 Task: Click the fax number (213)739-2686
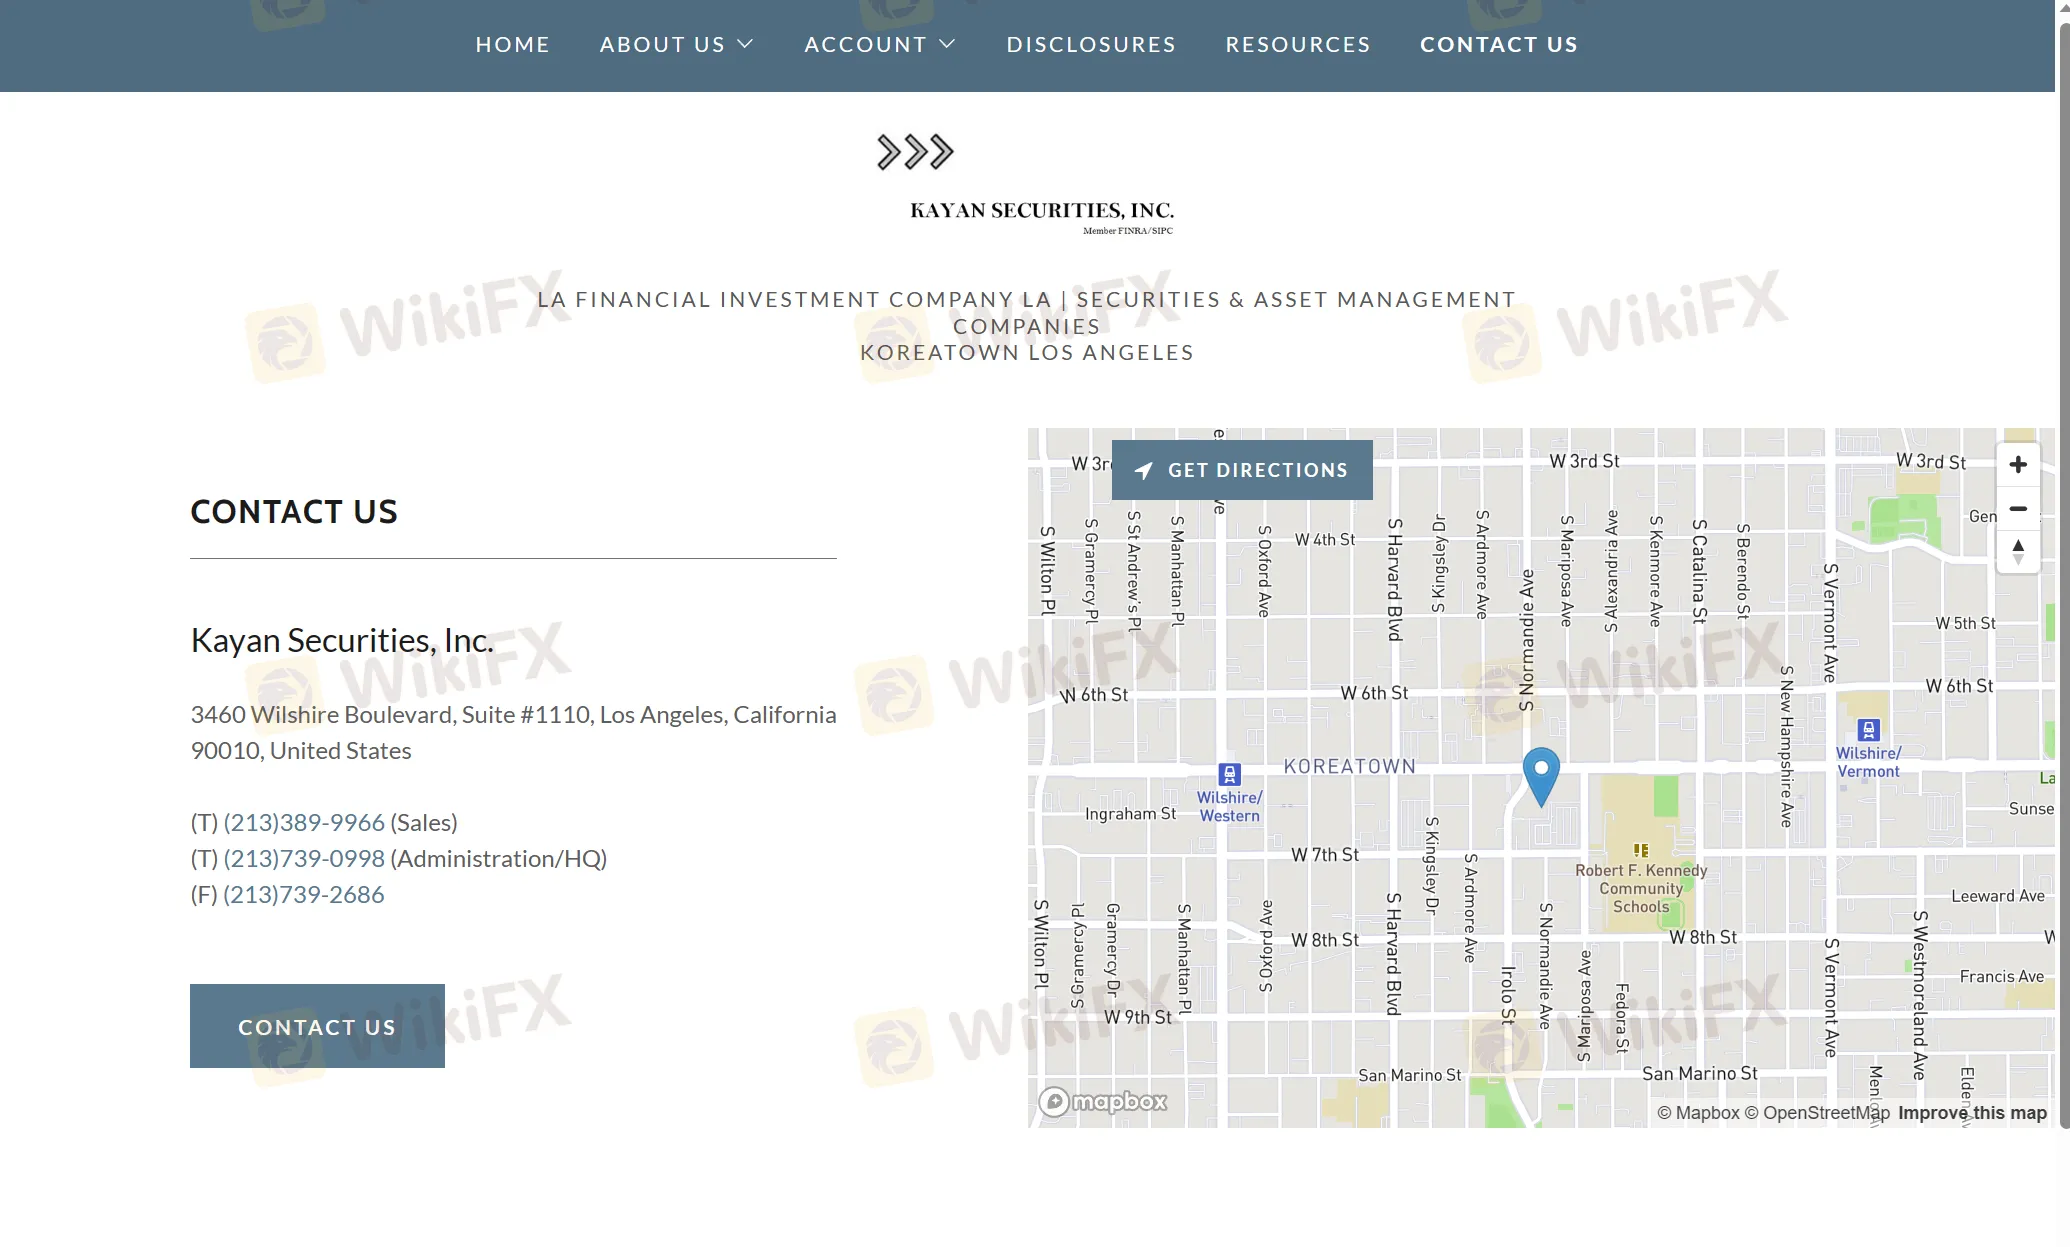coord(304,894)
